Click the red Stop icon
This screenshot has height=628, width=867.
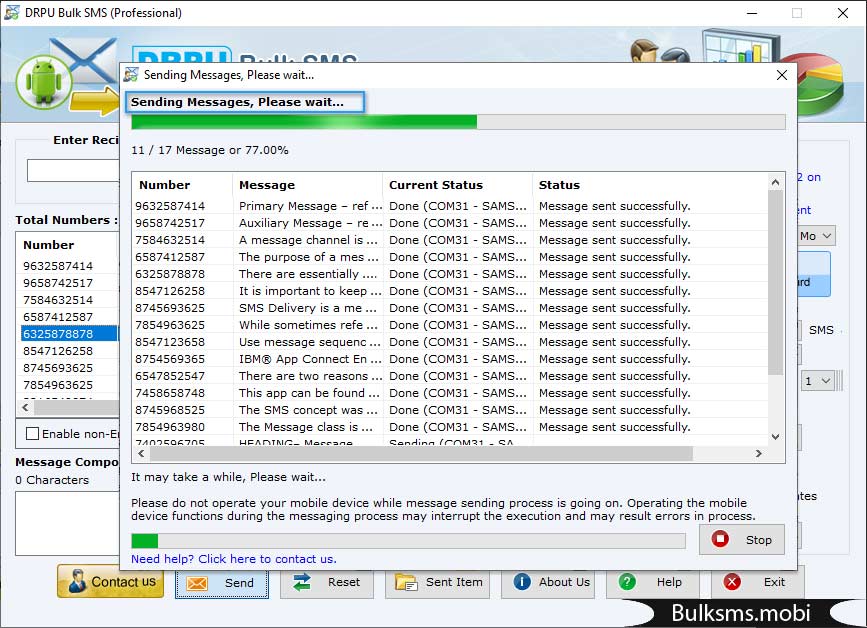click(720, 539)
